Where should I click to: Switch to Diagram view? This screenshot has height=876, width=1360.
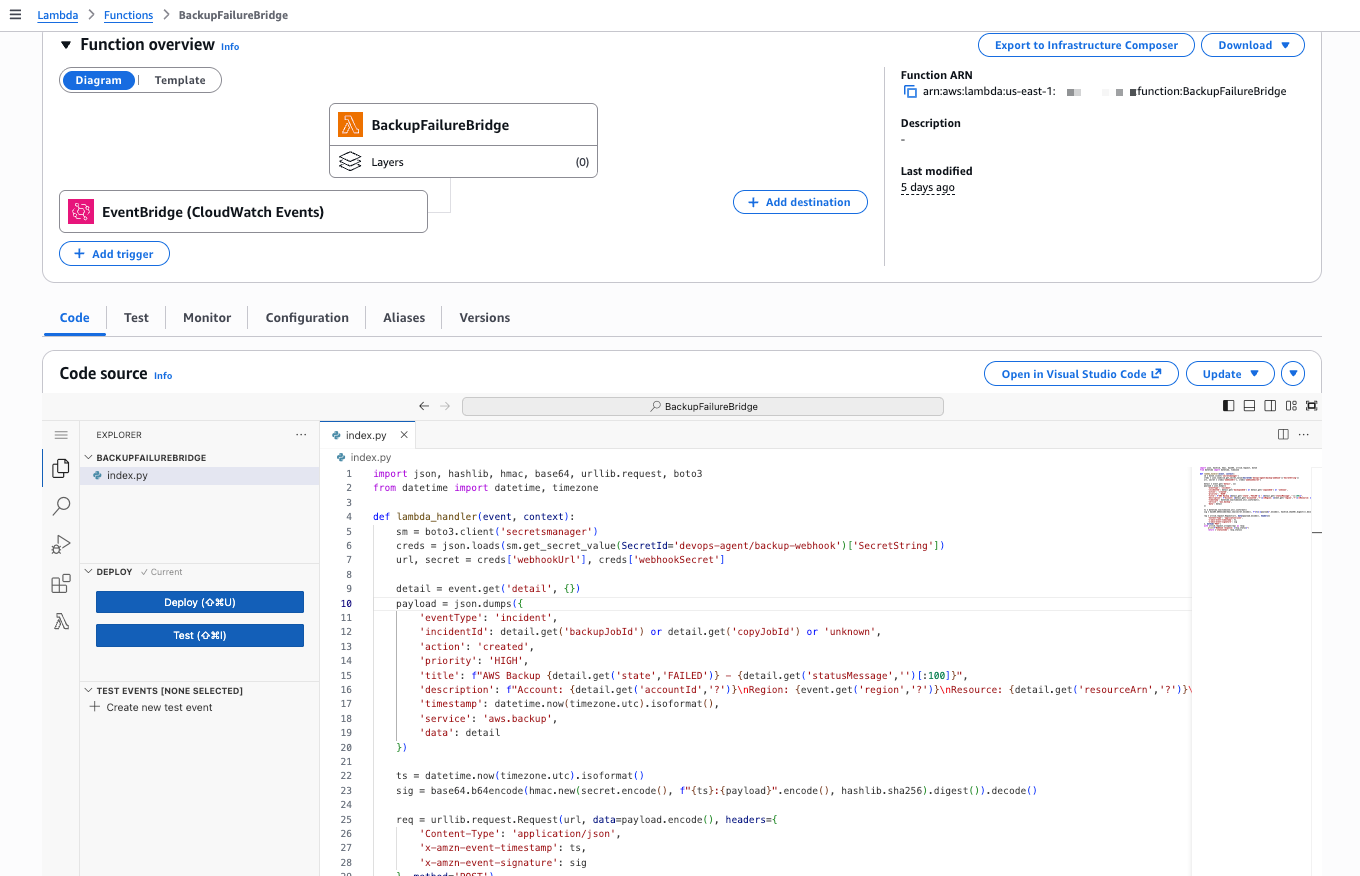(x=98, y=81)
